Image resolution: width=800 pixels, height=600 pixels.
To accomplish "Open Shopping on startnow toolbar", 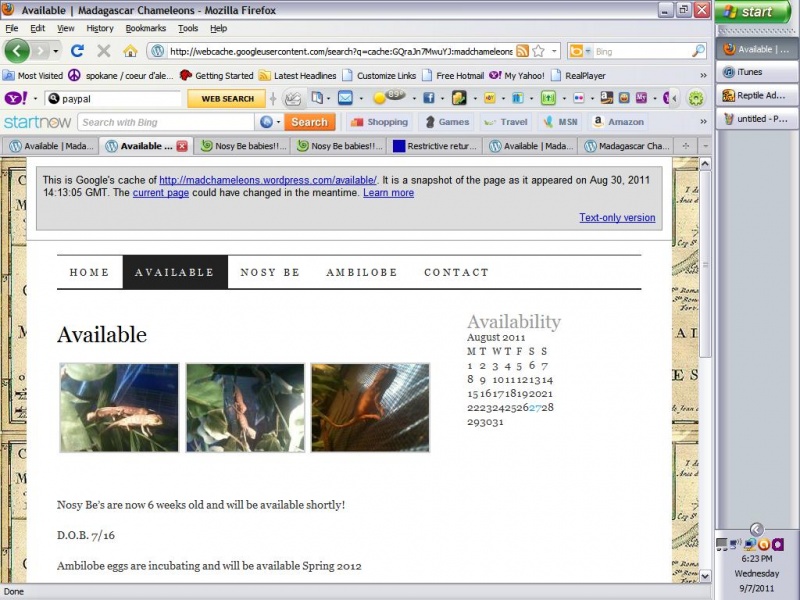I will click(x=380, y=122).
